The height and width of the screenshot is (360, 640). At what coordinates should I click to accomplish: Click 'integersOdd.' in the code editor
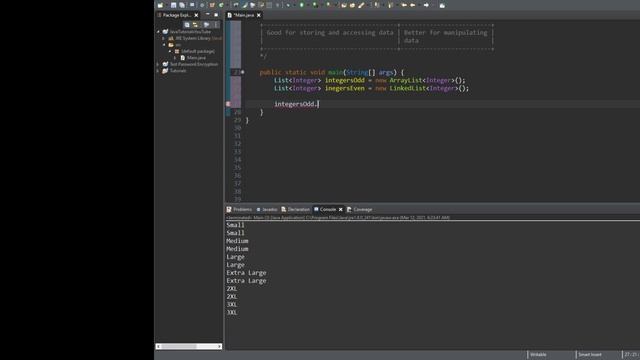click(x=296, y=104)
